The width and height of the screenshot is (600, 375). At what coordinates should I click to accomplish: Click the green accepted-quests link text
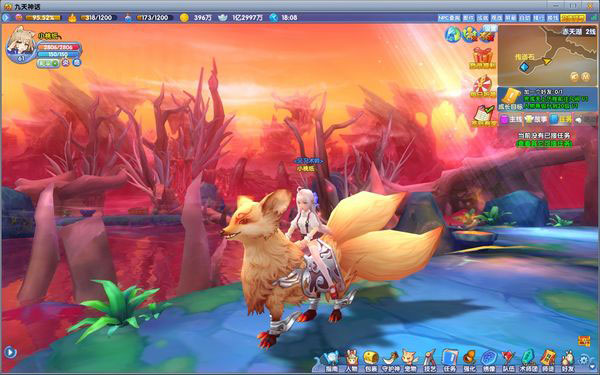pos(544,143)
